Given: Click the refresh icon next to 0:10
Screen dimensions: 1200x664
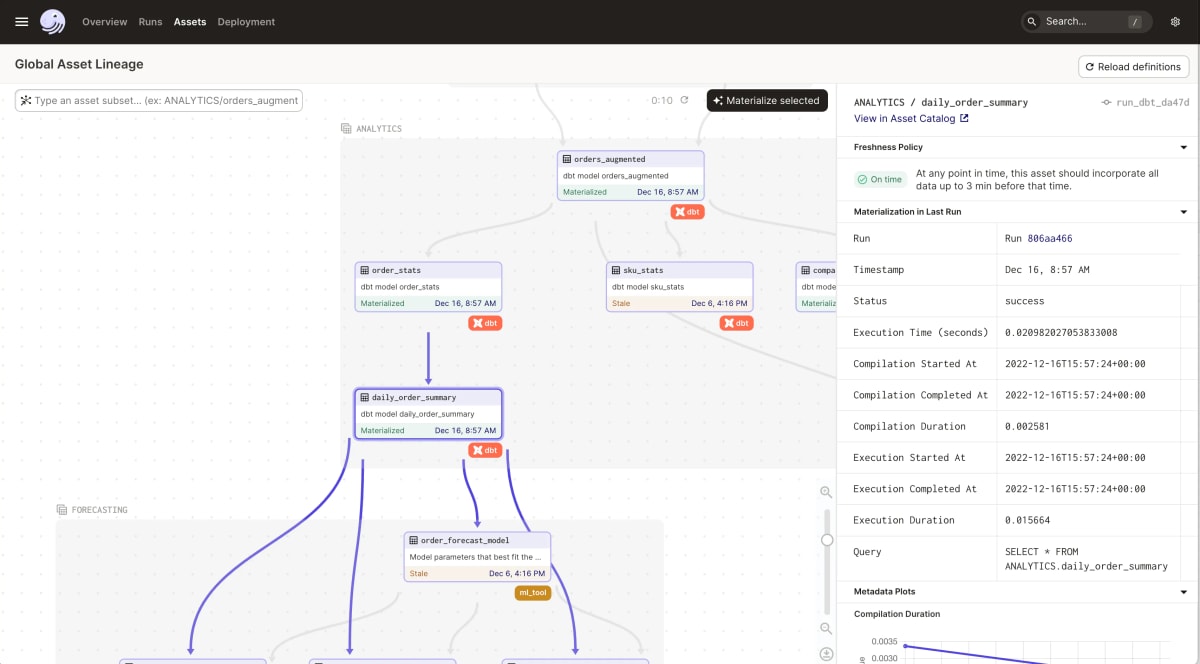Looking at the screenshot, I should tap(684, 100).
